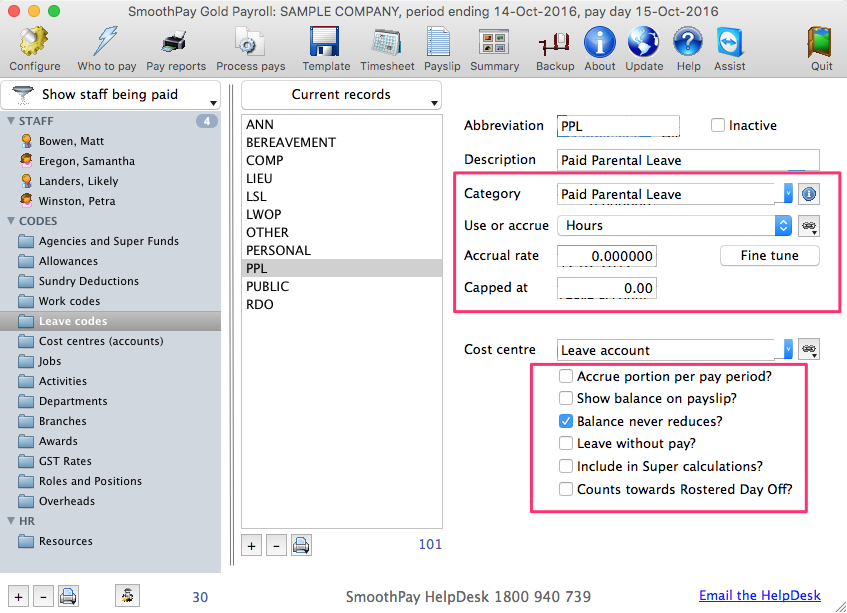Open the Help question mark icon
The image size is (847, 613).
688,49
